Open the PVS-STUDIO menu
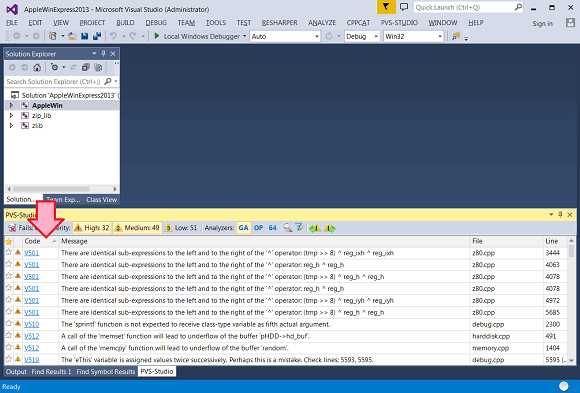 (x=399, y=23)
